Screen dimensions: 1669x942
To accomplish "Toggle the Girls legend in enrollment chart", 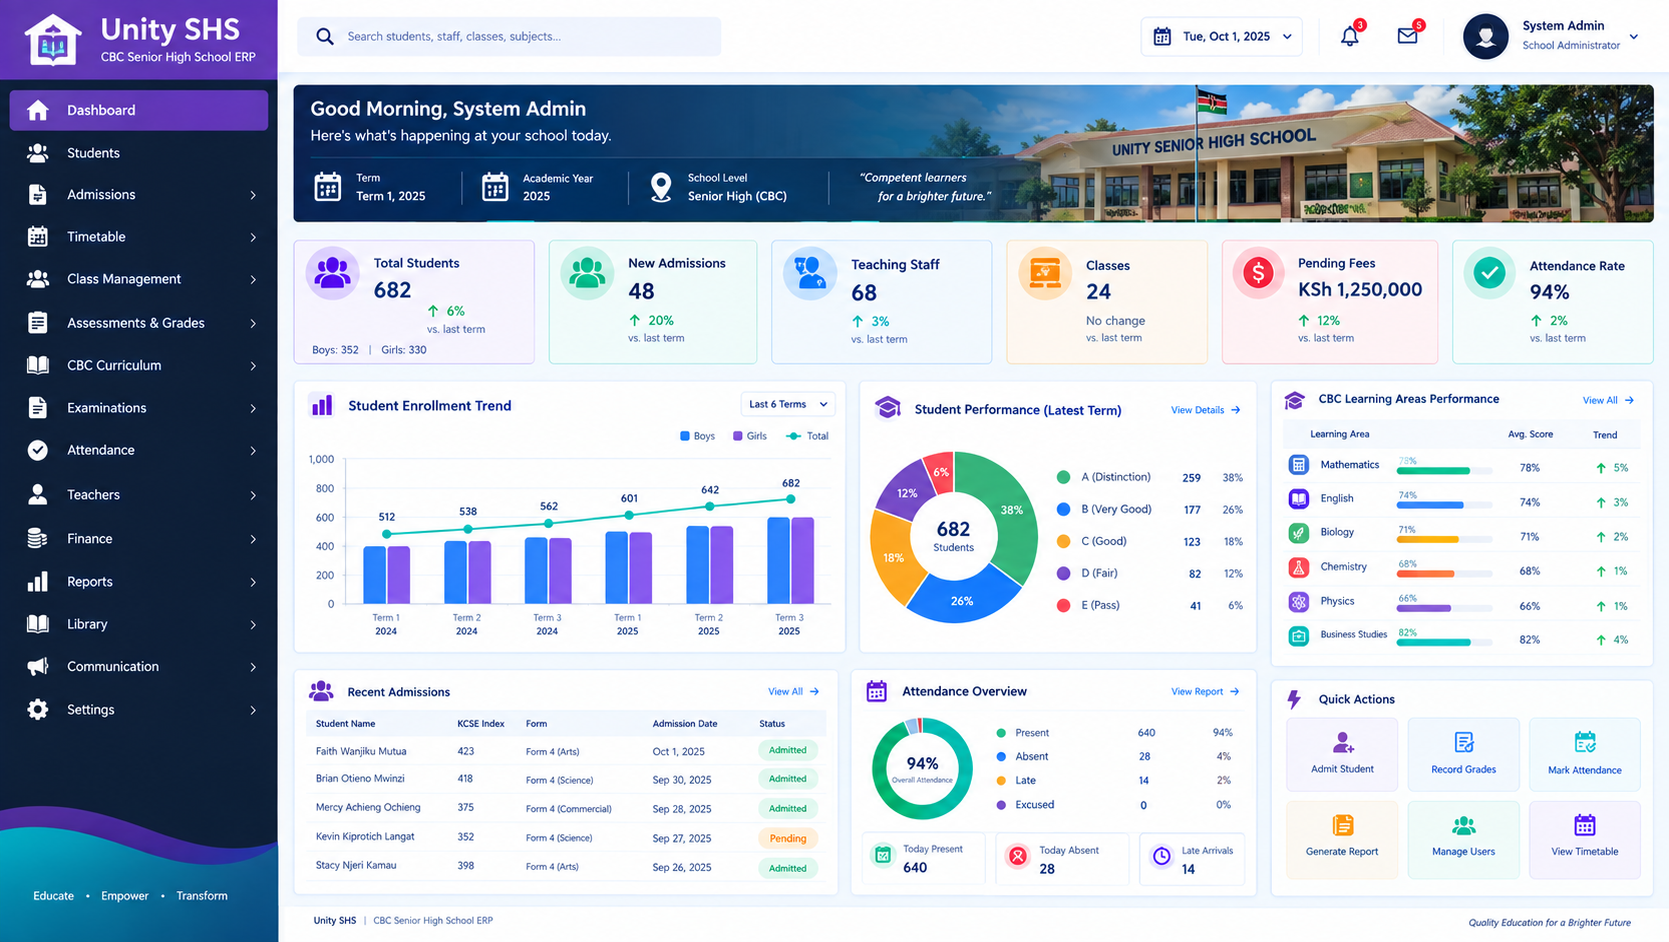I will [750, 436].
